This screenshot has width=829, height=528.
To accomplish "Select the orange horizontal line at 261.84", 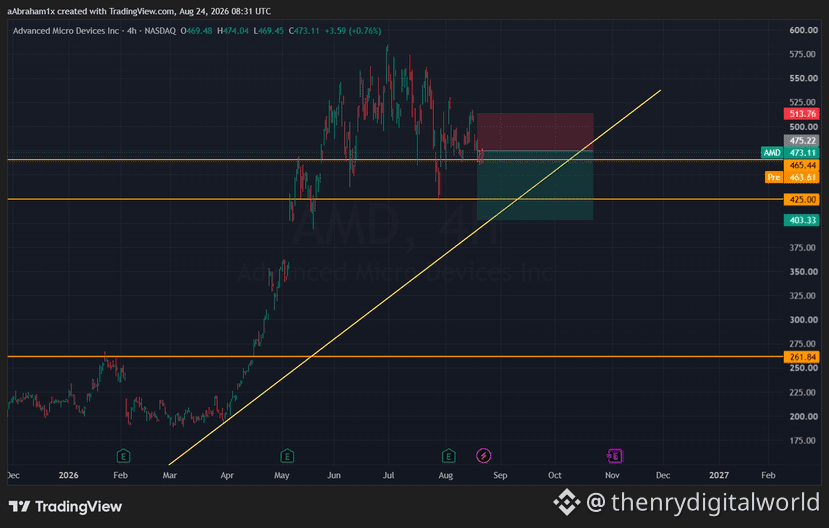I will (395, 357).
